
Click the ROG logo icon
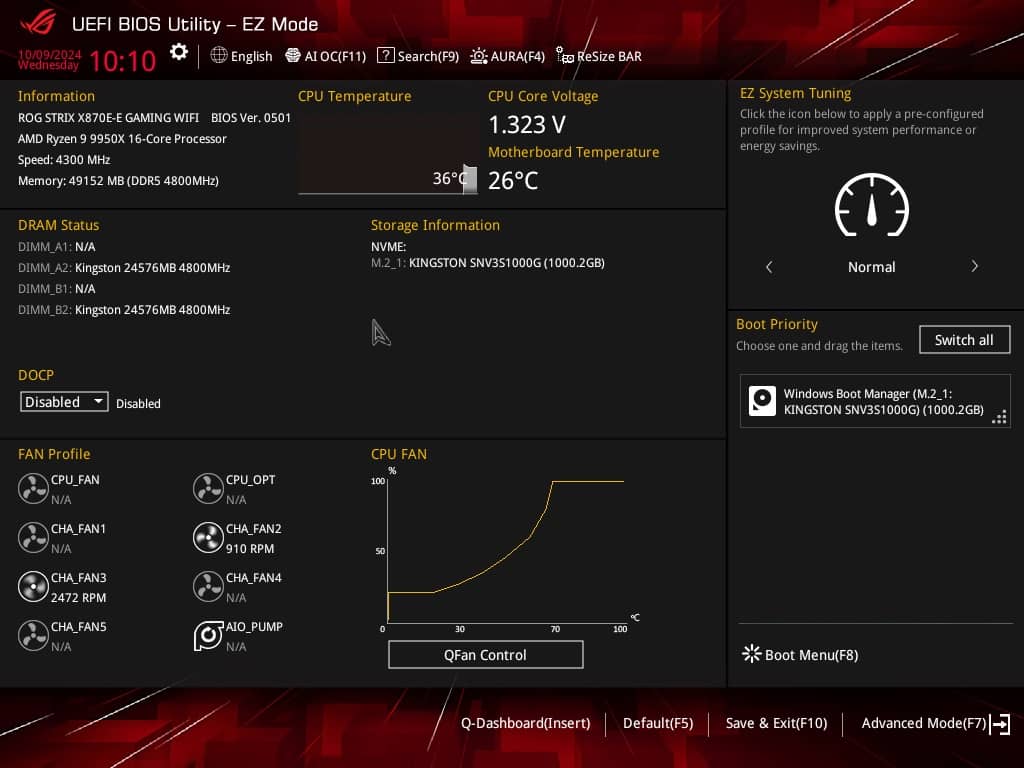tap(38, 23)
